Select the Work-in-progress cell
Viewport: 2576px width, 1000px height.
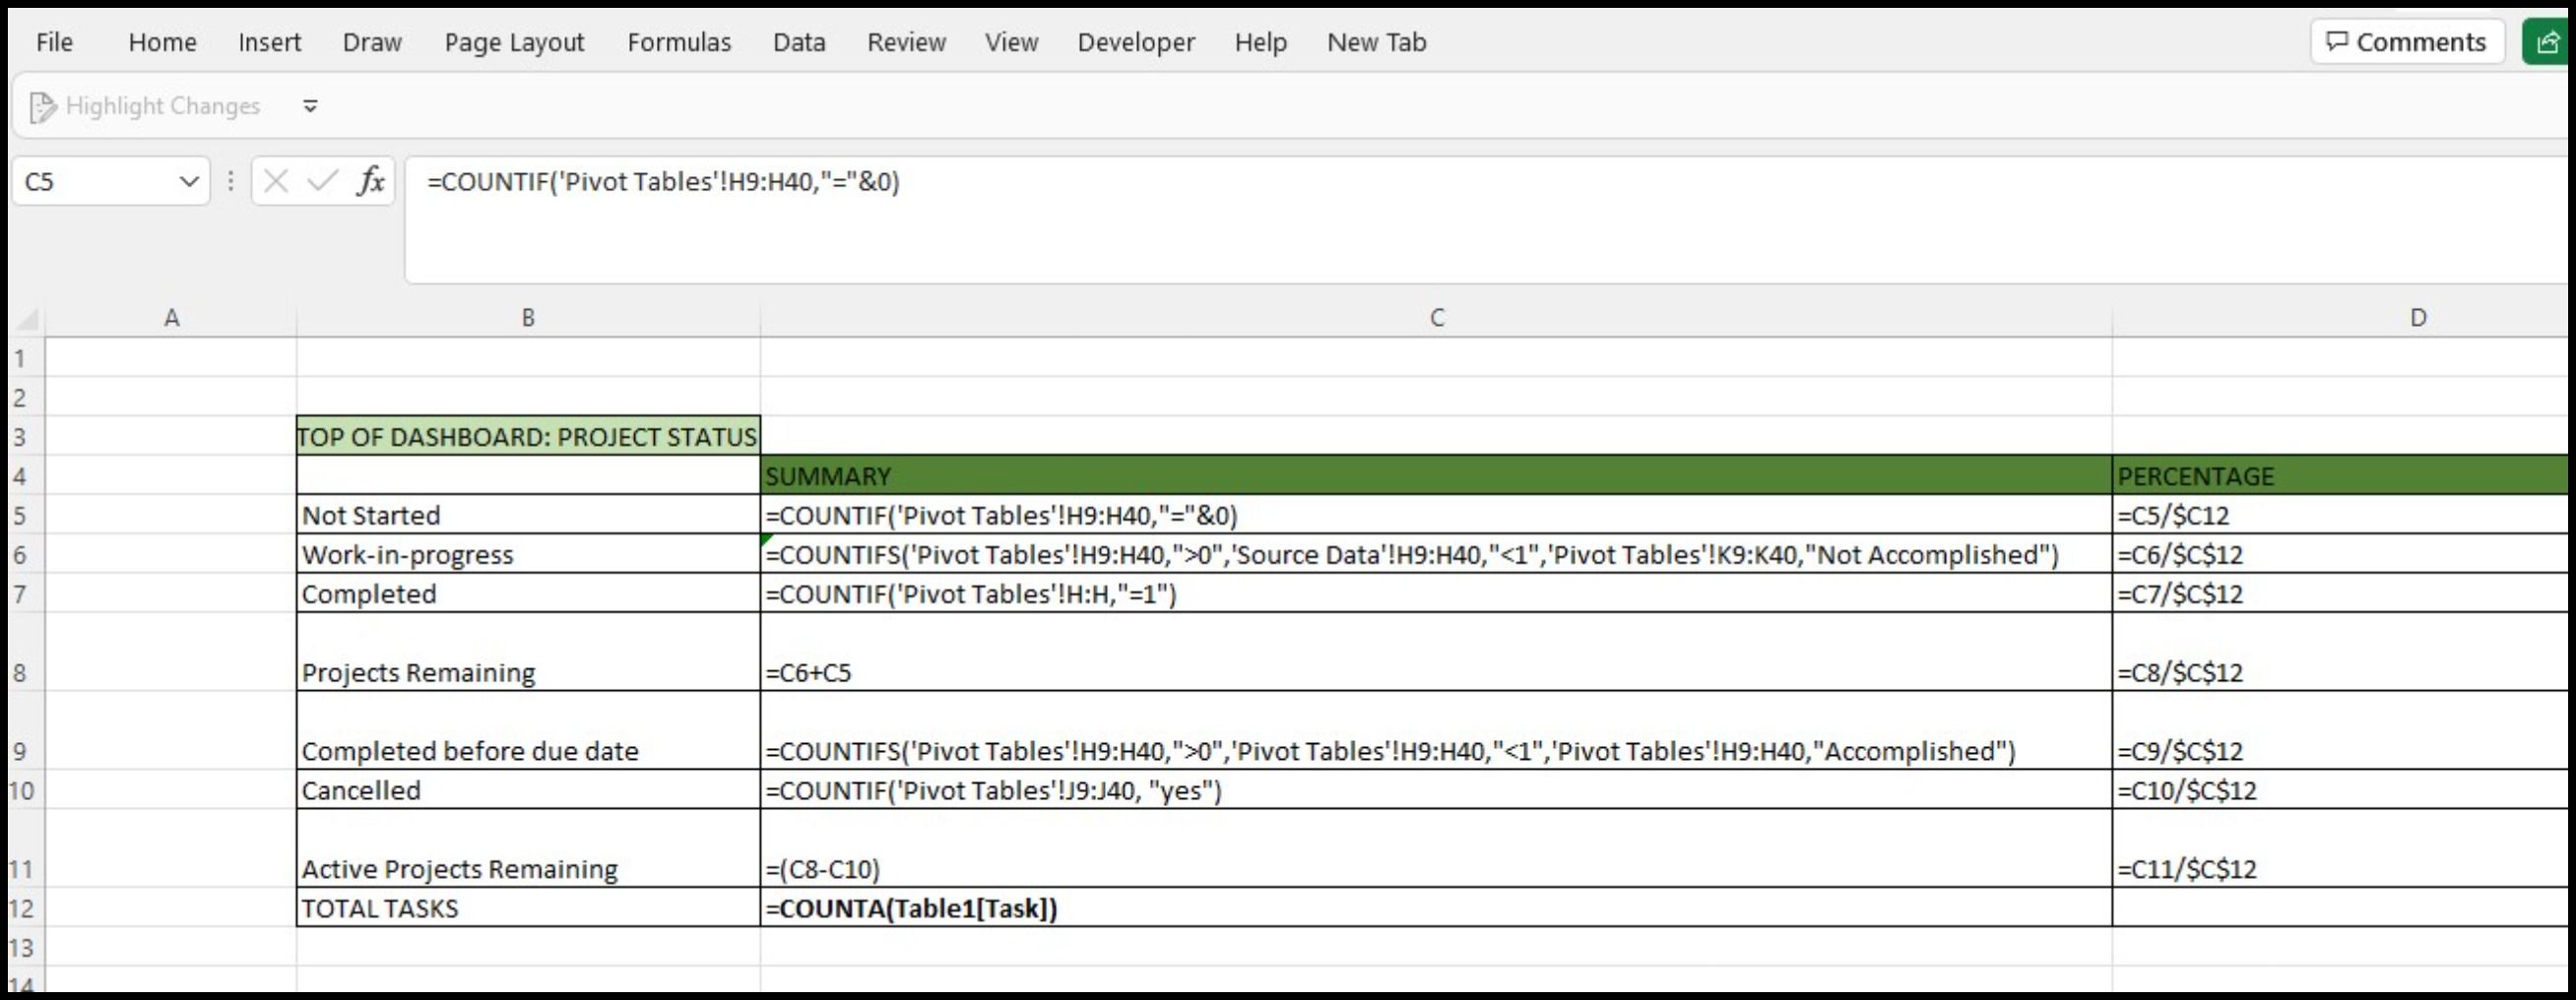coord(528,554)
